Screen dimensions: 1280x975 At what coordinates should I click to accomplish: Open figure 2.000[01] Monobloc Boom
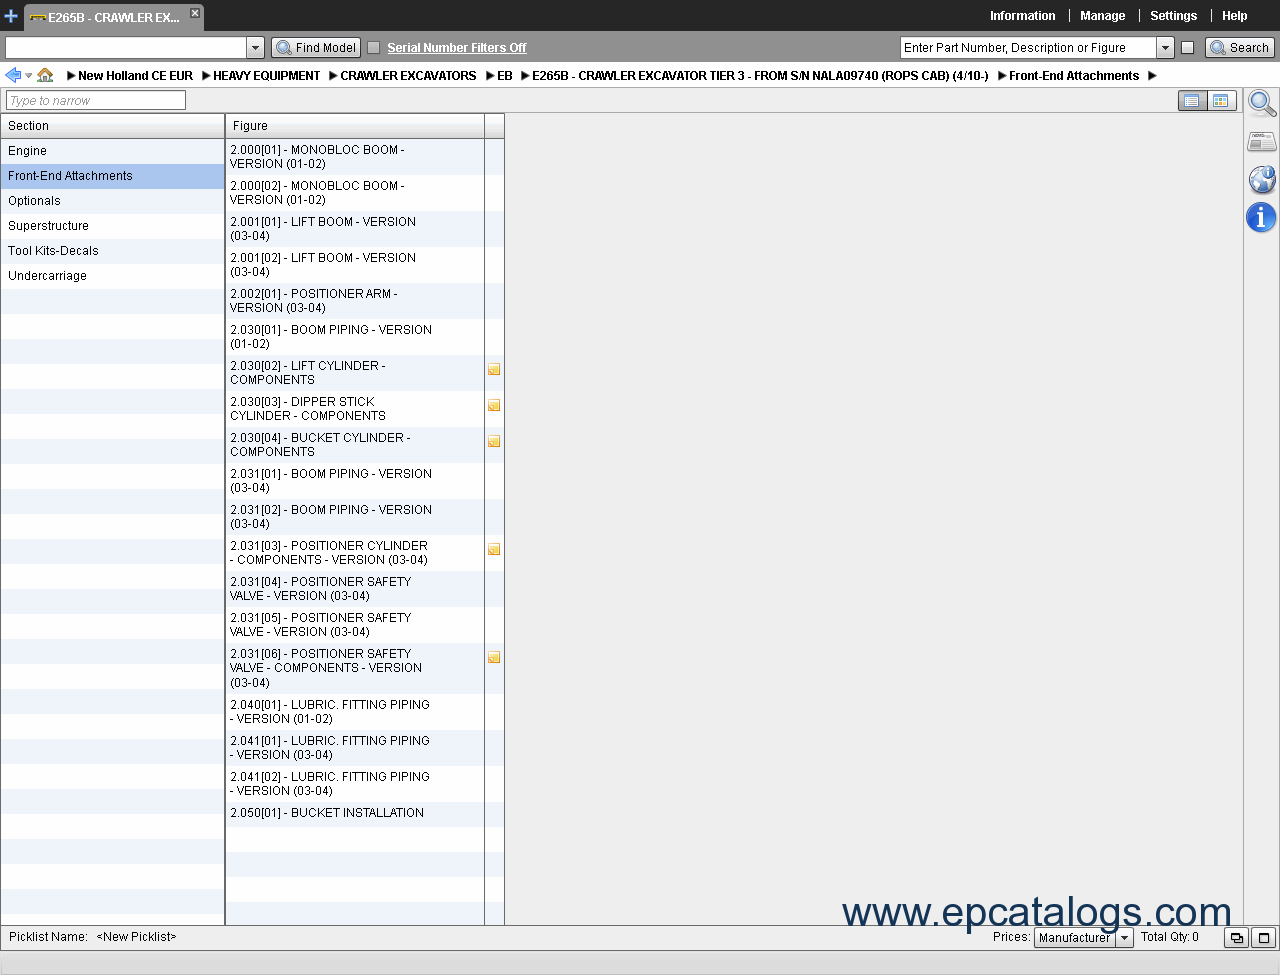pos(355,157)
